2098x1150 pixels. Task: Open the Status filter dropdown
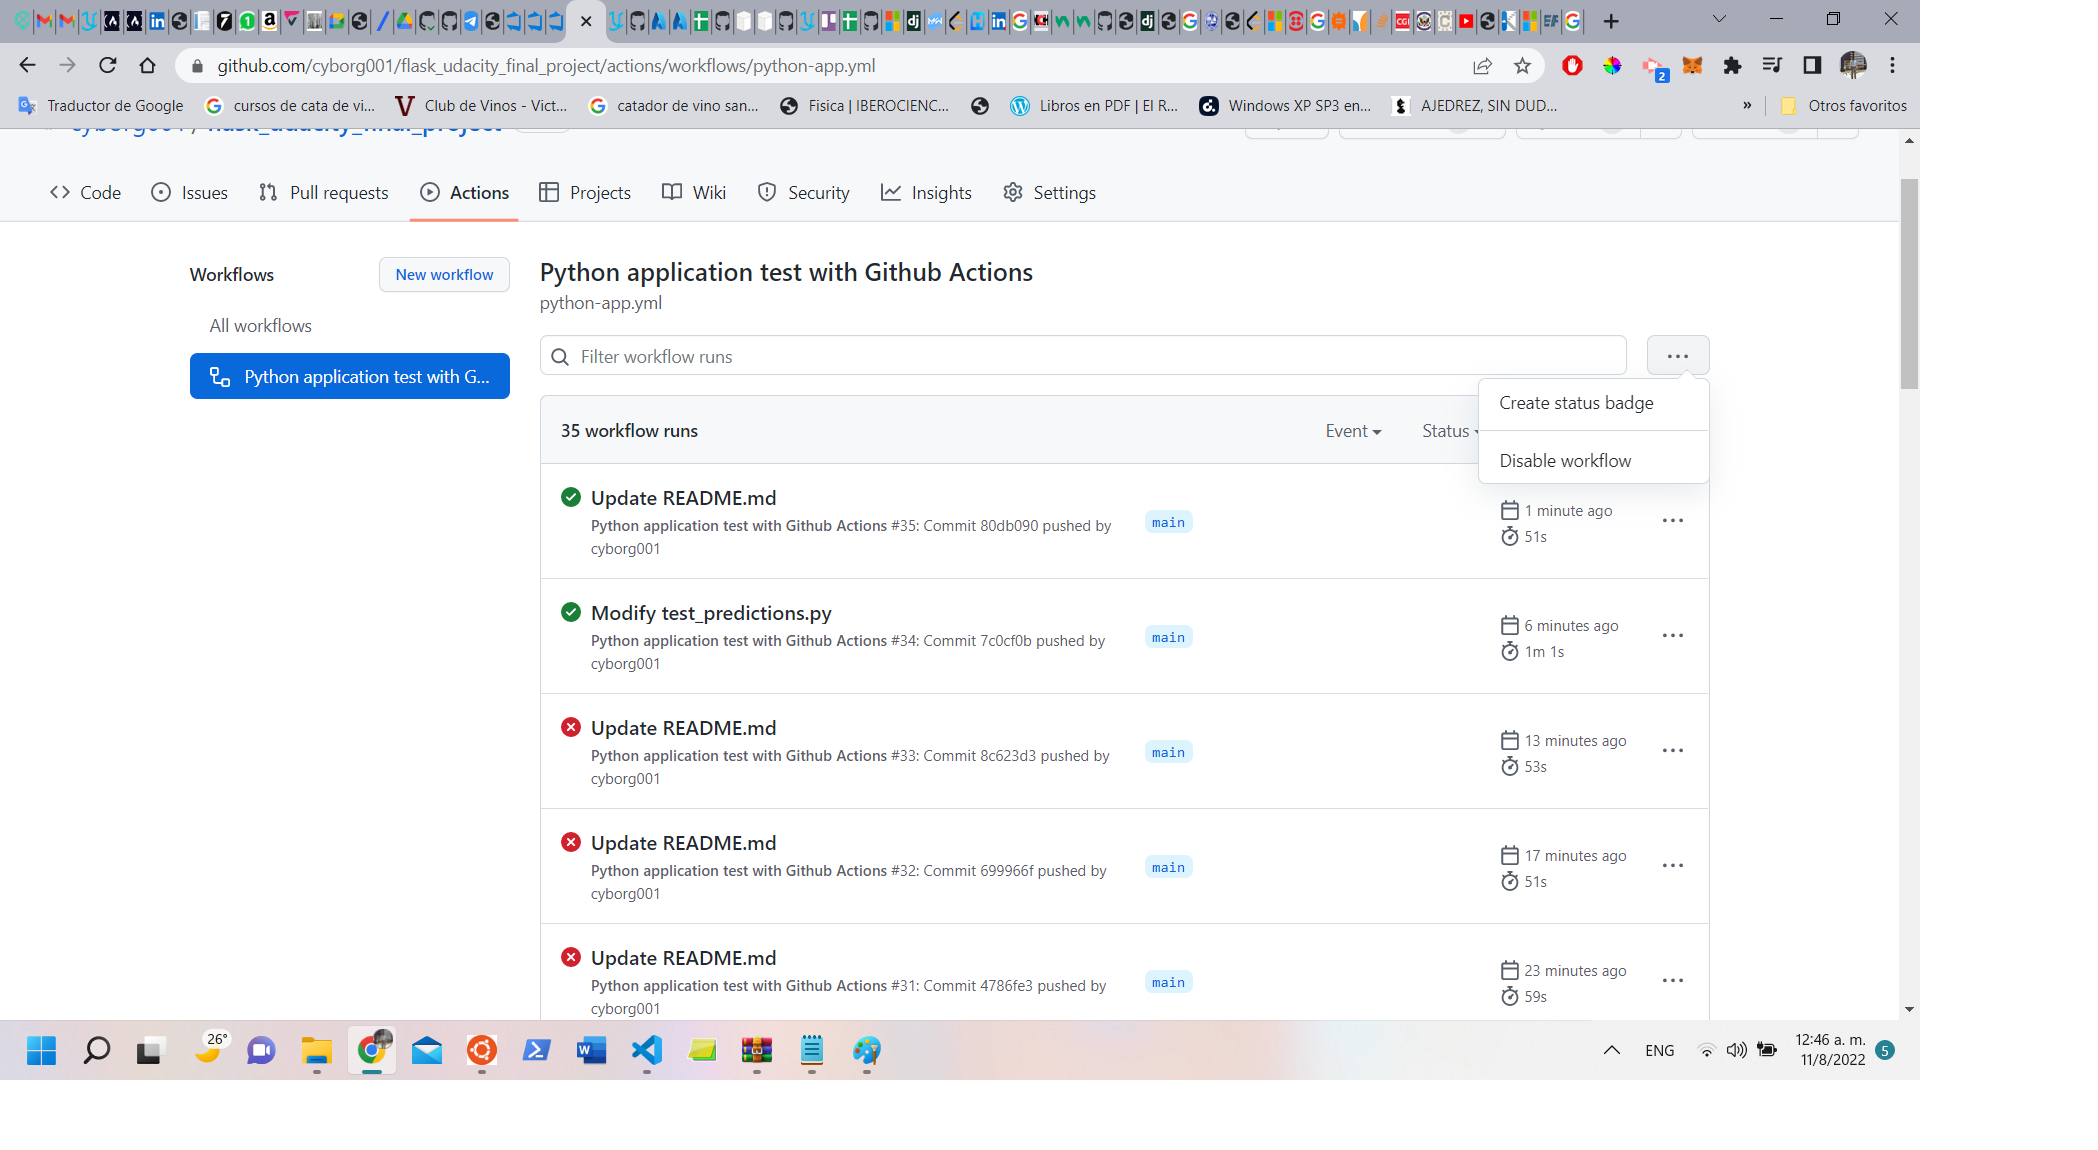(x=1449, y=430)
